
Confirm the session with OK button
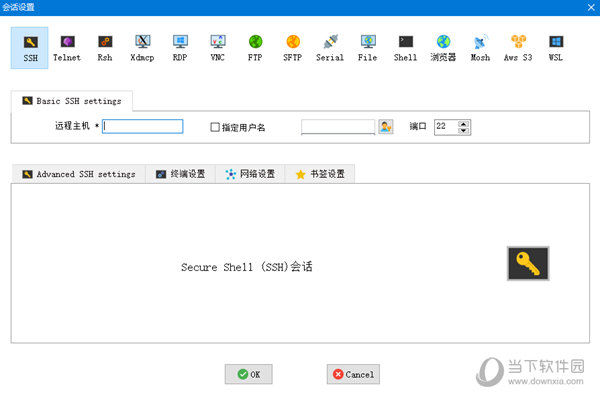tap(249, 374)
